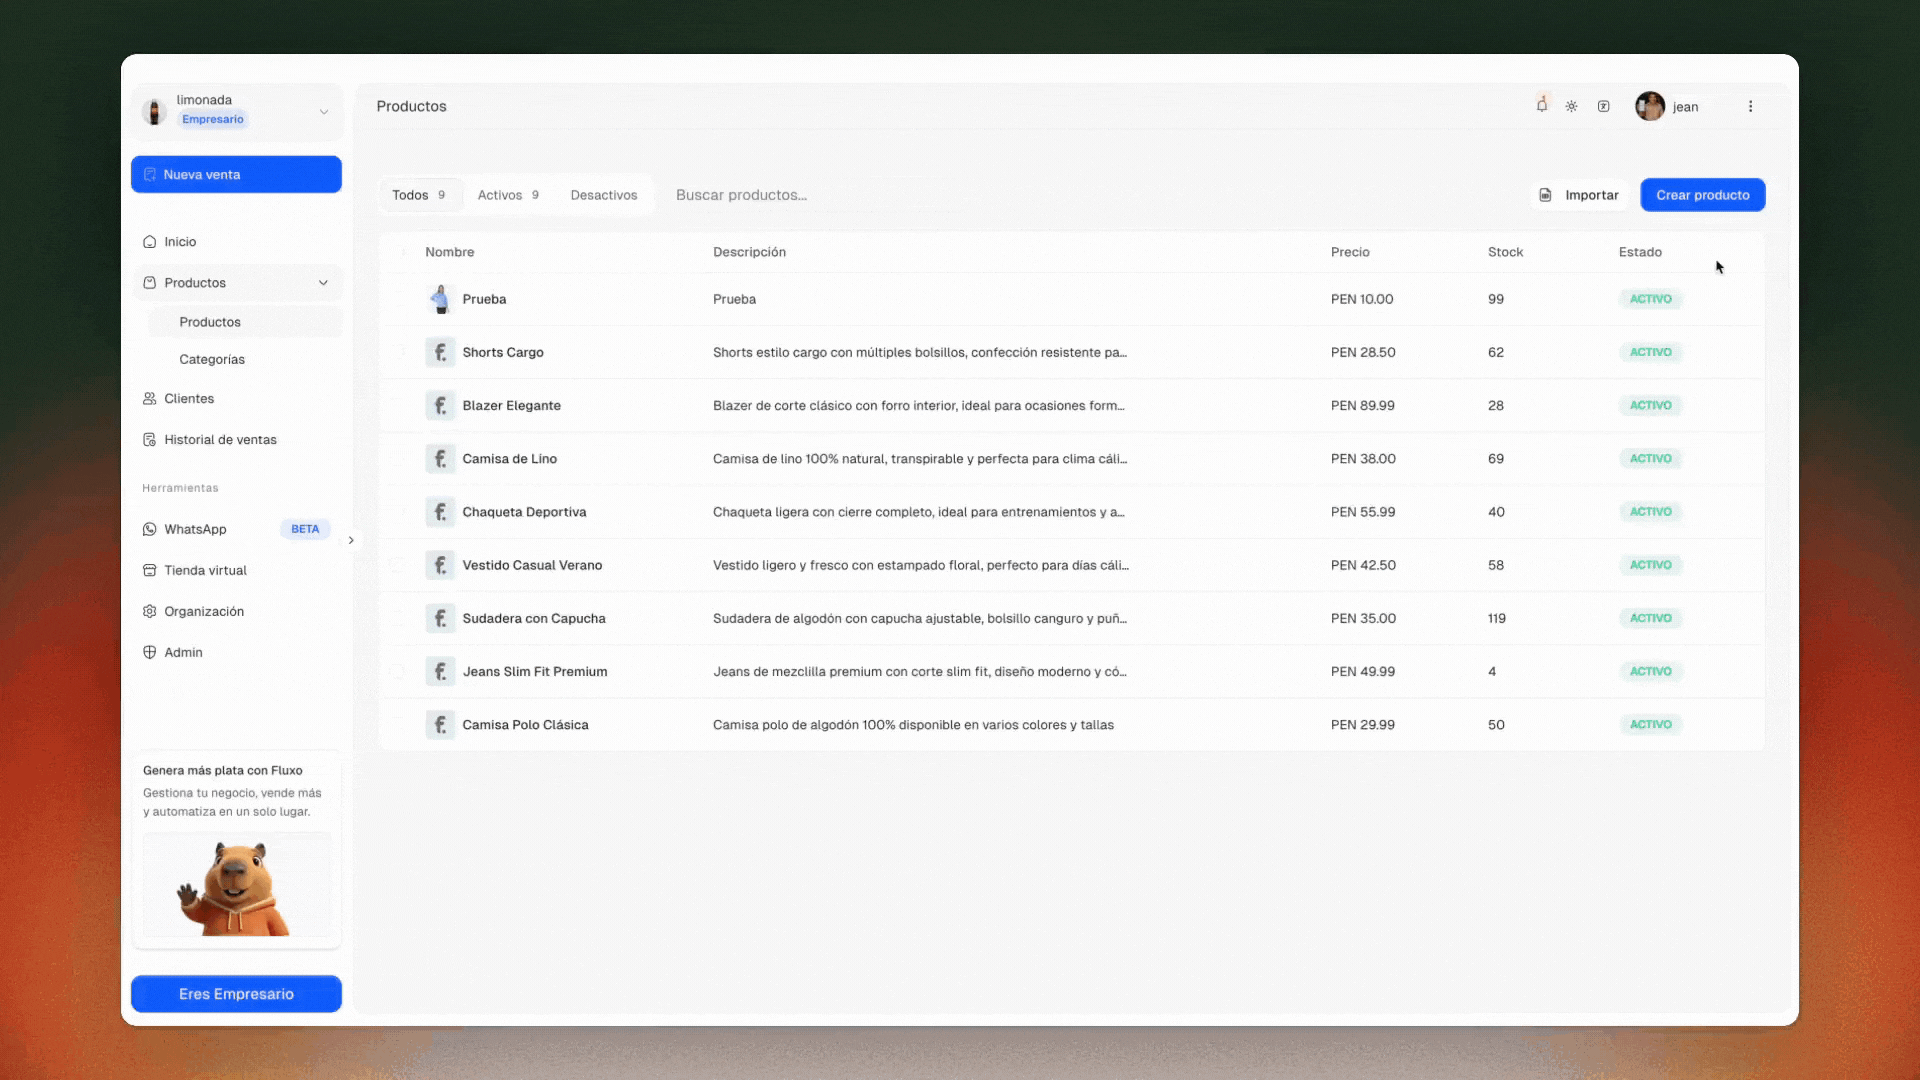Collapse the Productos sidebar section
The width and height of the screenshot is (1920, 1080).
323,283
